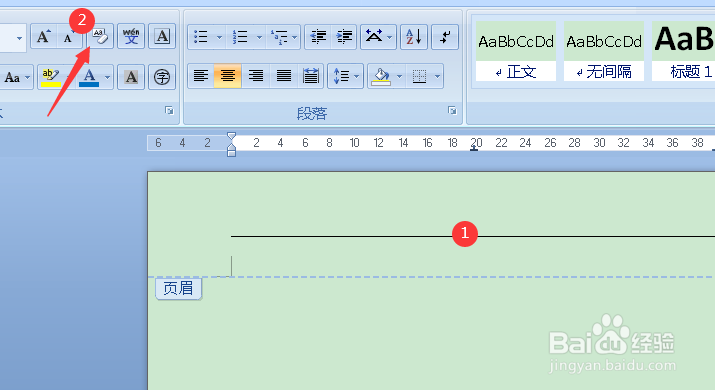Toggle Character Shading button

[131, 77]
